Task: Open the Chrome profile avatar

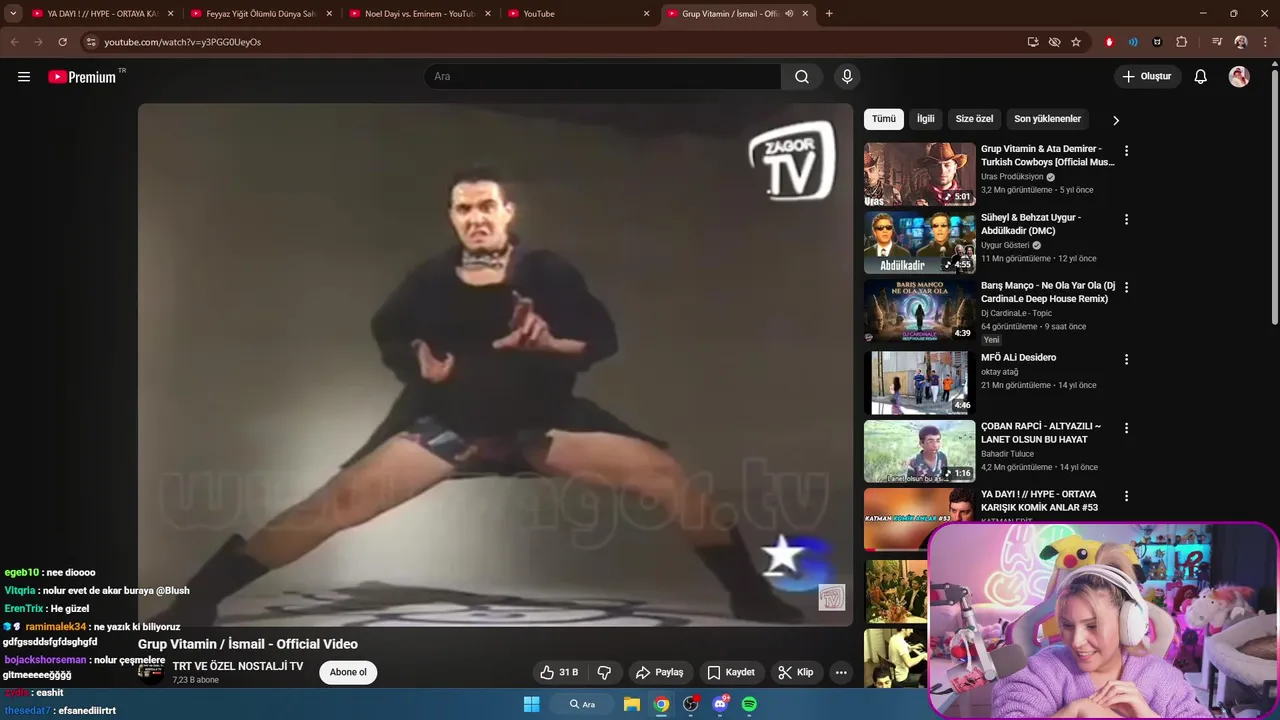Action: pyautogui.click(x=1241, y=42)
